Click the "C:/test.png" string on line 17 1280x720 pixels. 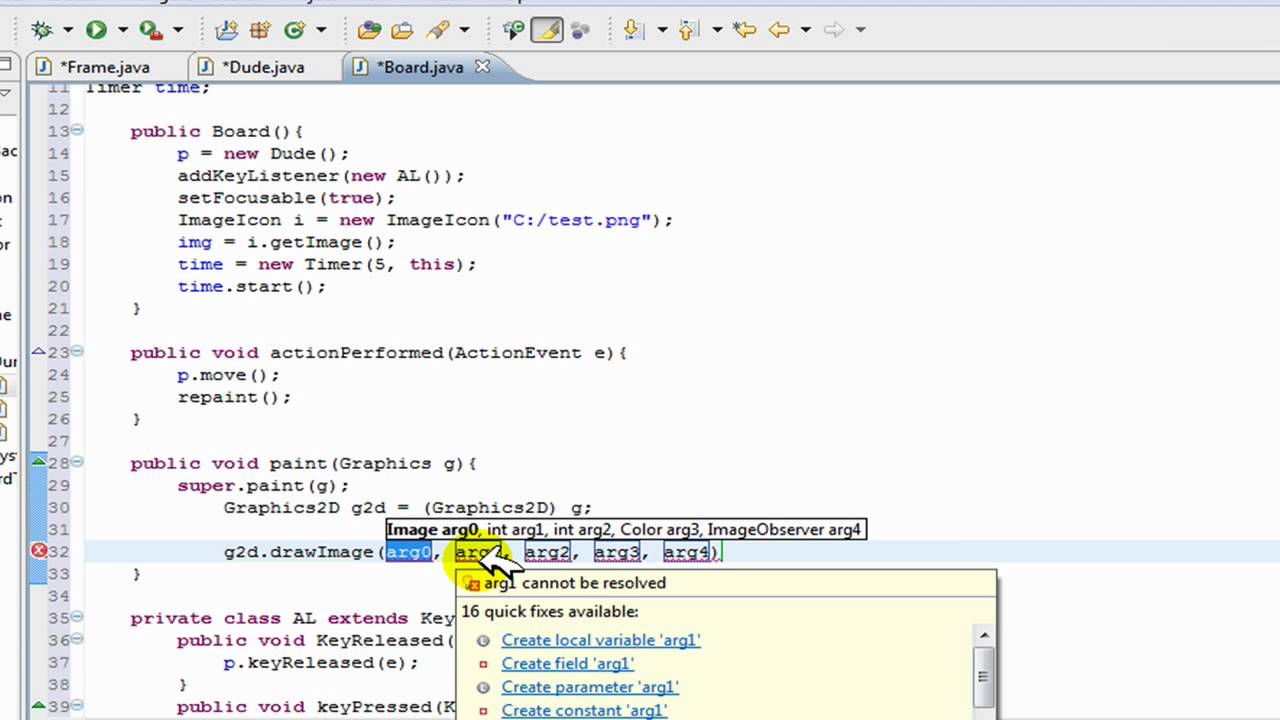[577, 220]
